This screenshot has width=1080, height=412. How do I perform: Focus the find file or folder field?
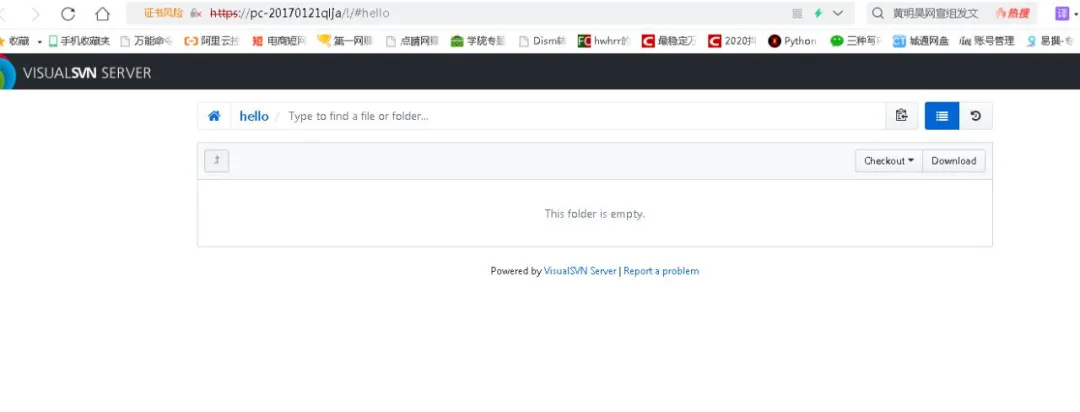tap(580, 116)
